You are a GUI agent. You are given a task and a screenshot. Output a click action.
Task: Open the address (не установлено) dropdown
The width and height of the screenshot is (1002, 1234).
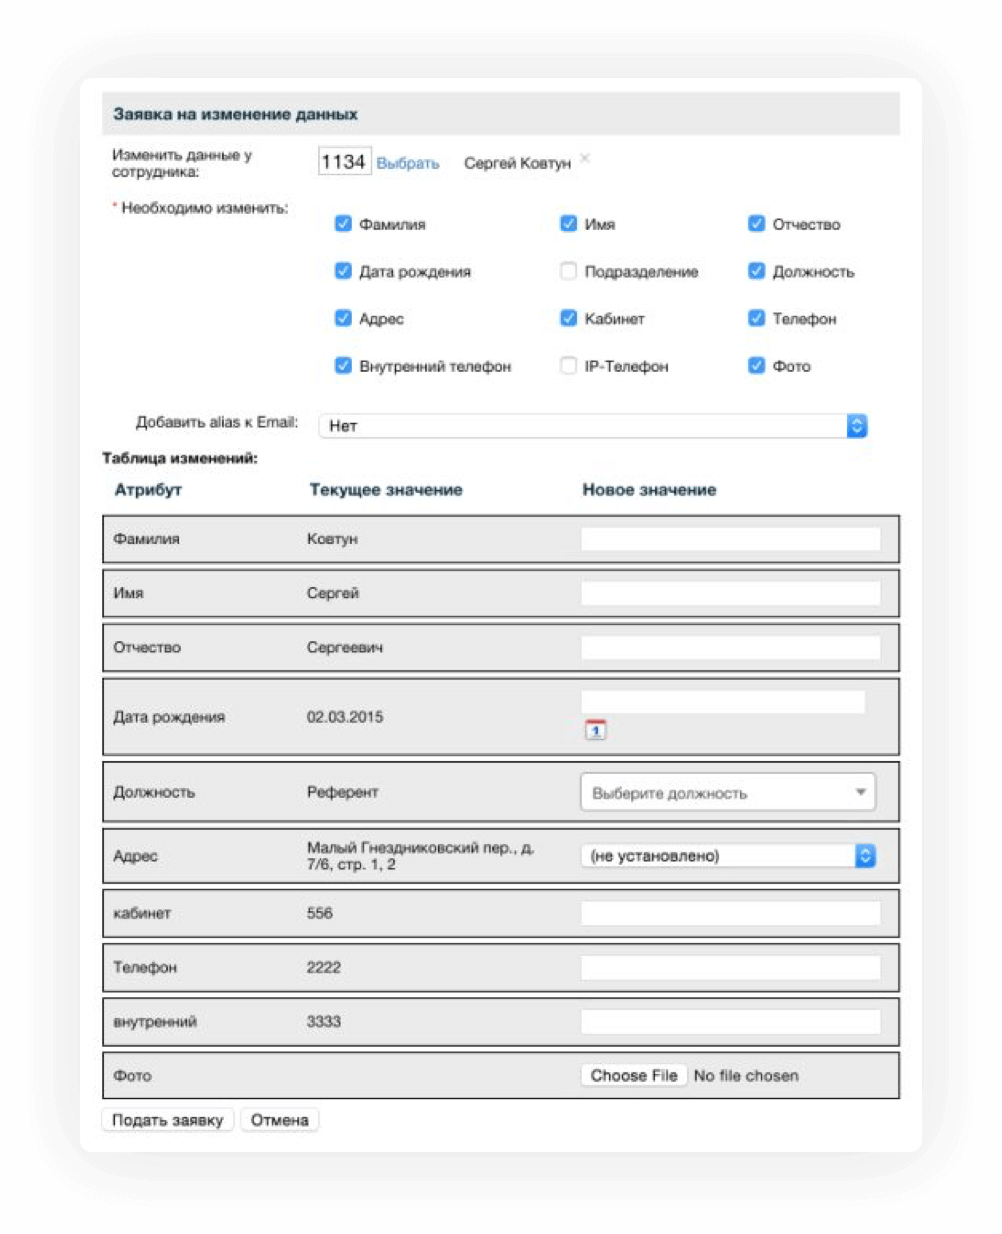[x=727, y=856]
